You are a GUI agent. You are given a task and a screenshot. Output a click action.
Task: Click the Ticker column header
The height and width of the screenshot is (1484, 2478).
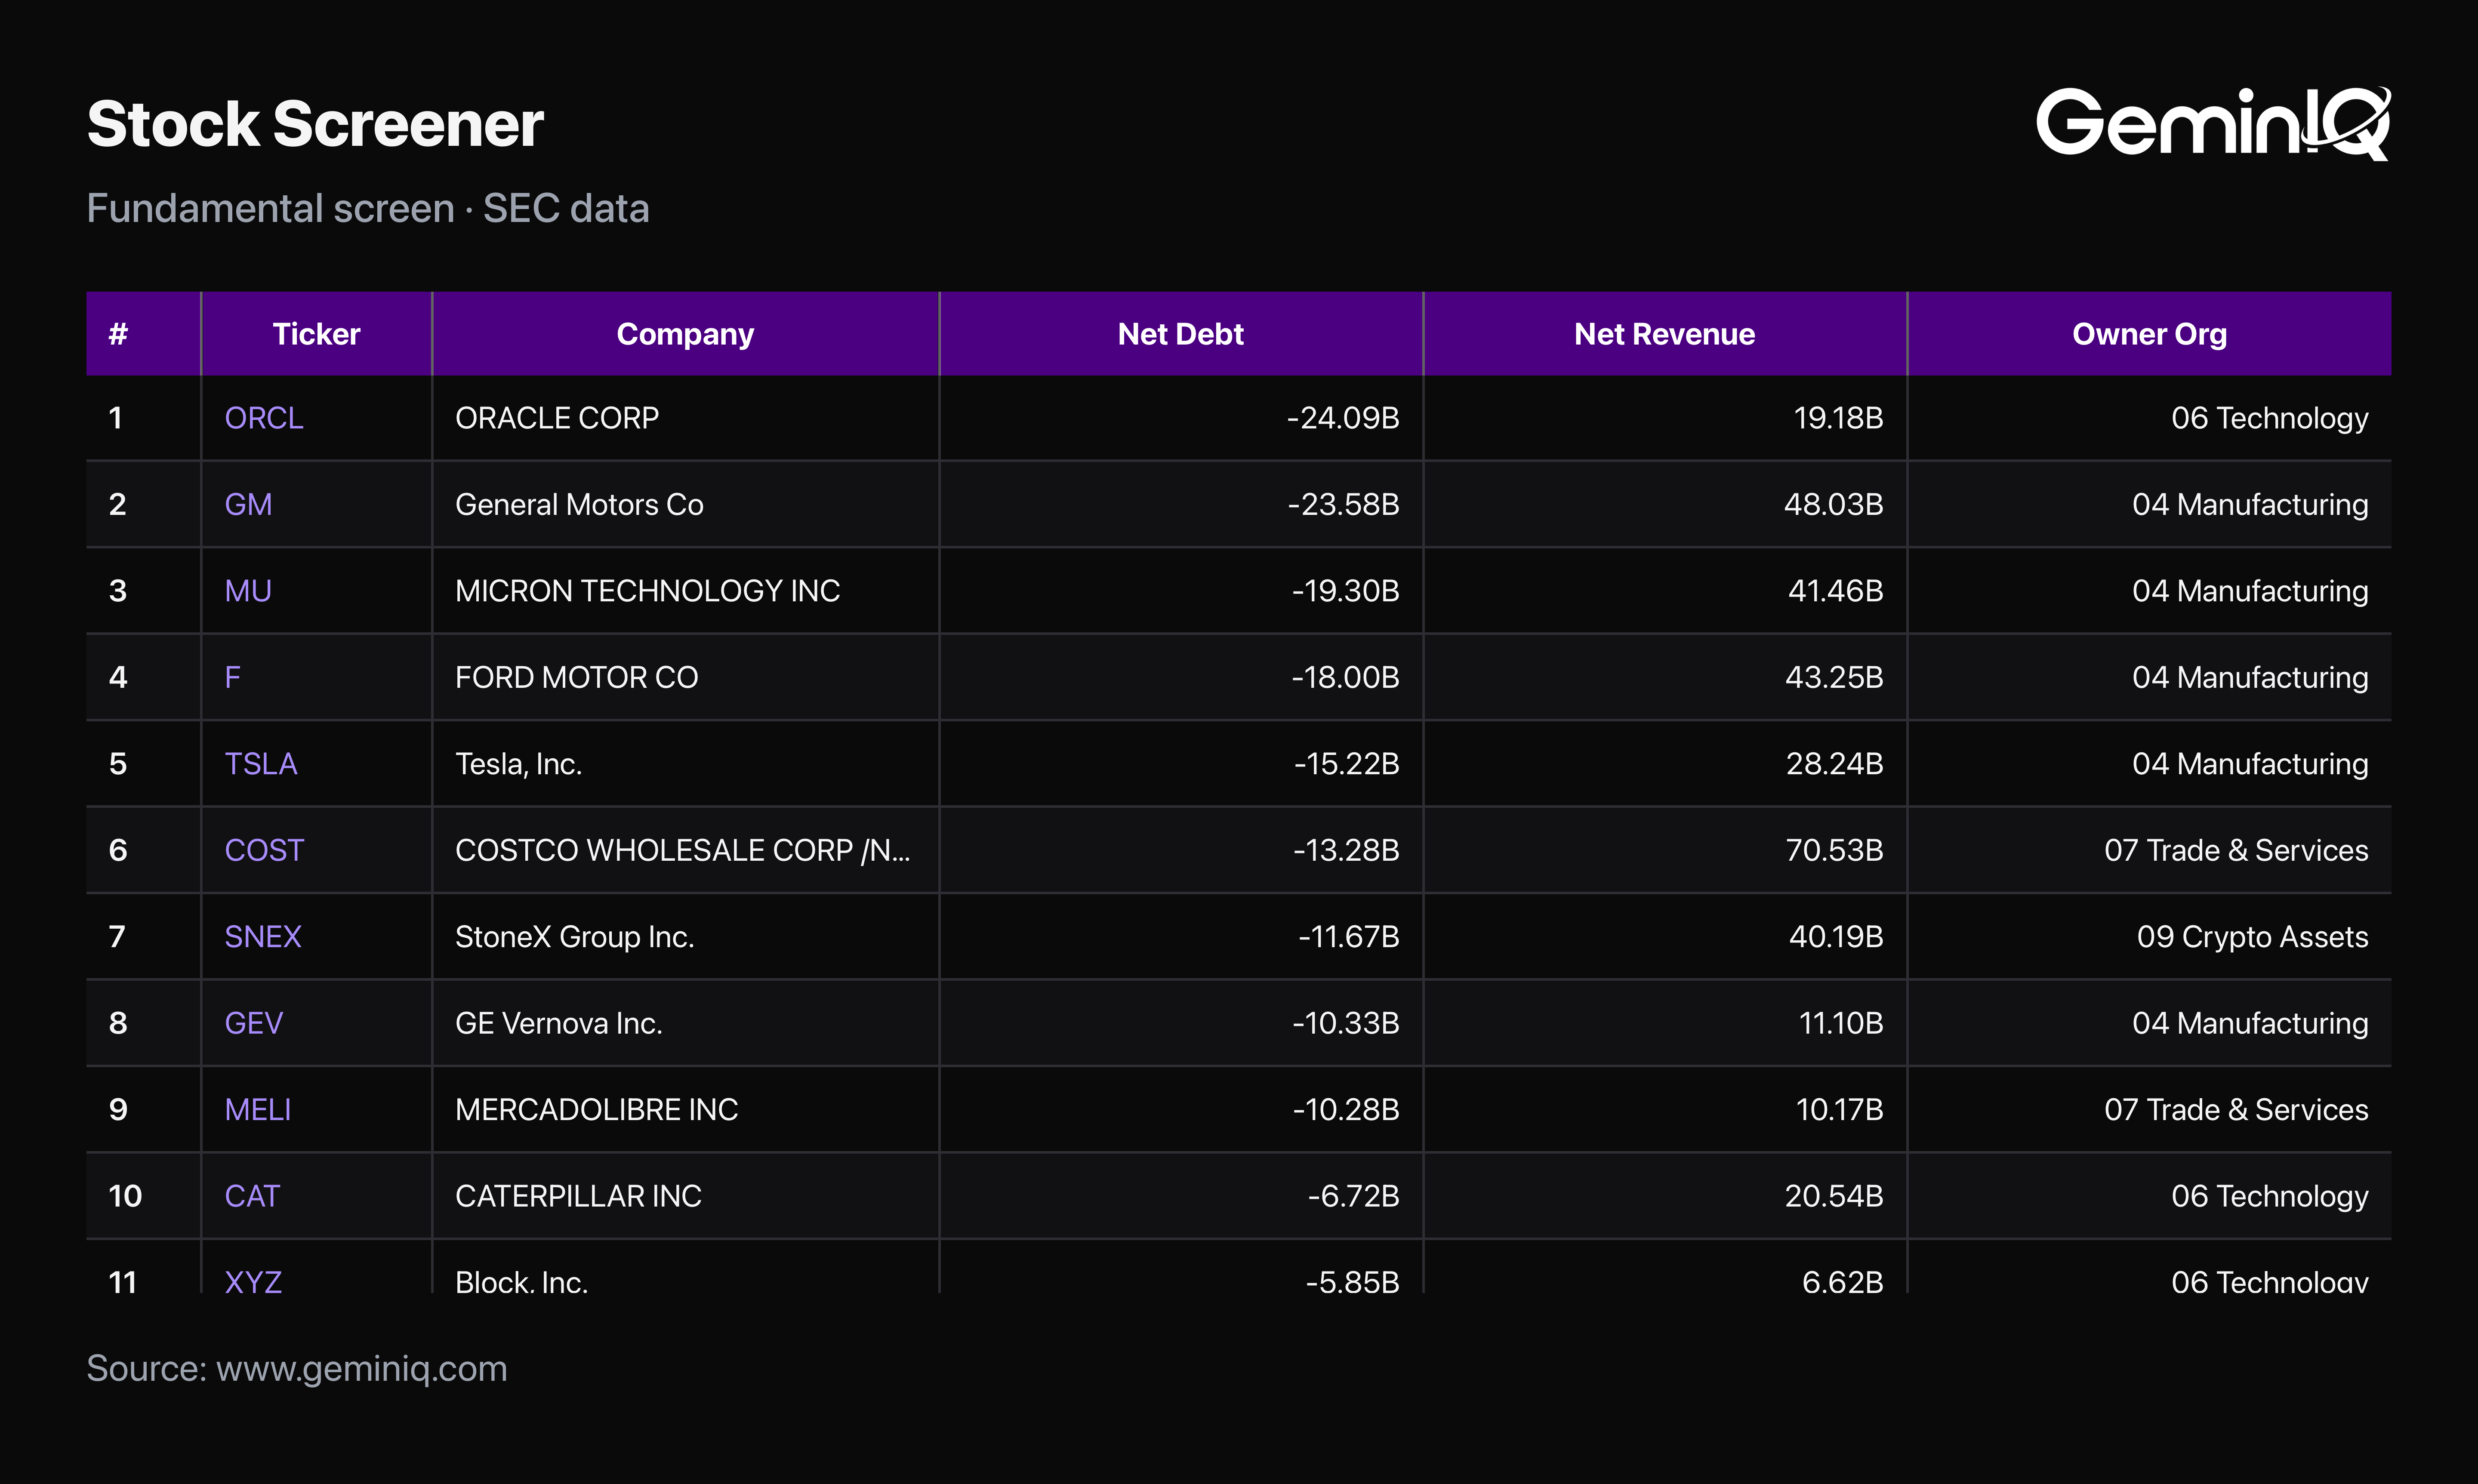click(x=316, y=334)
